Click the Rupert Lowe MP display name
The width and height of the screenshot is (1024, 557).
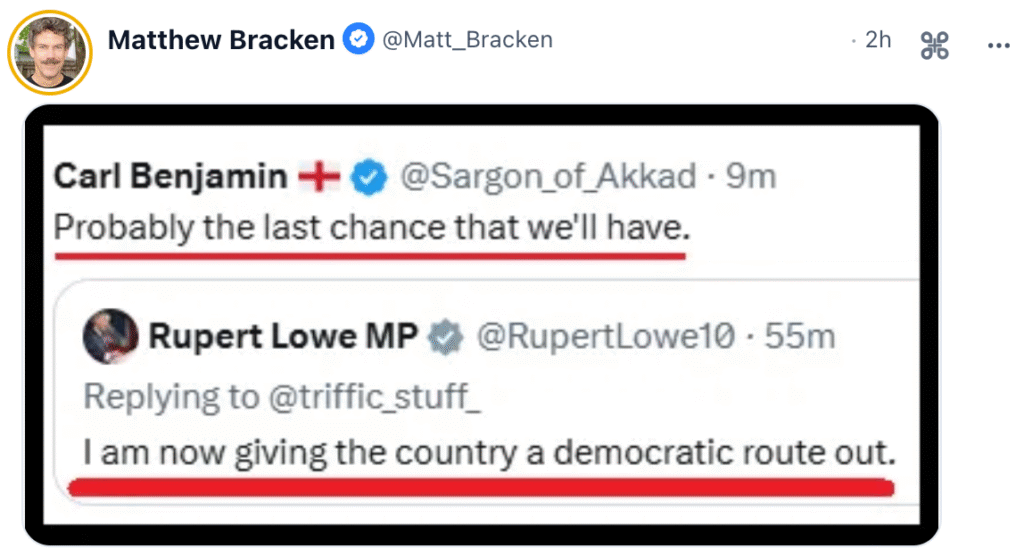[282, 337]
